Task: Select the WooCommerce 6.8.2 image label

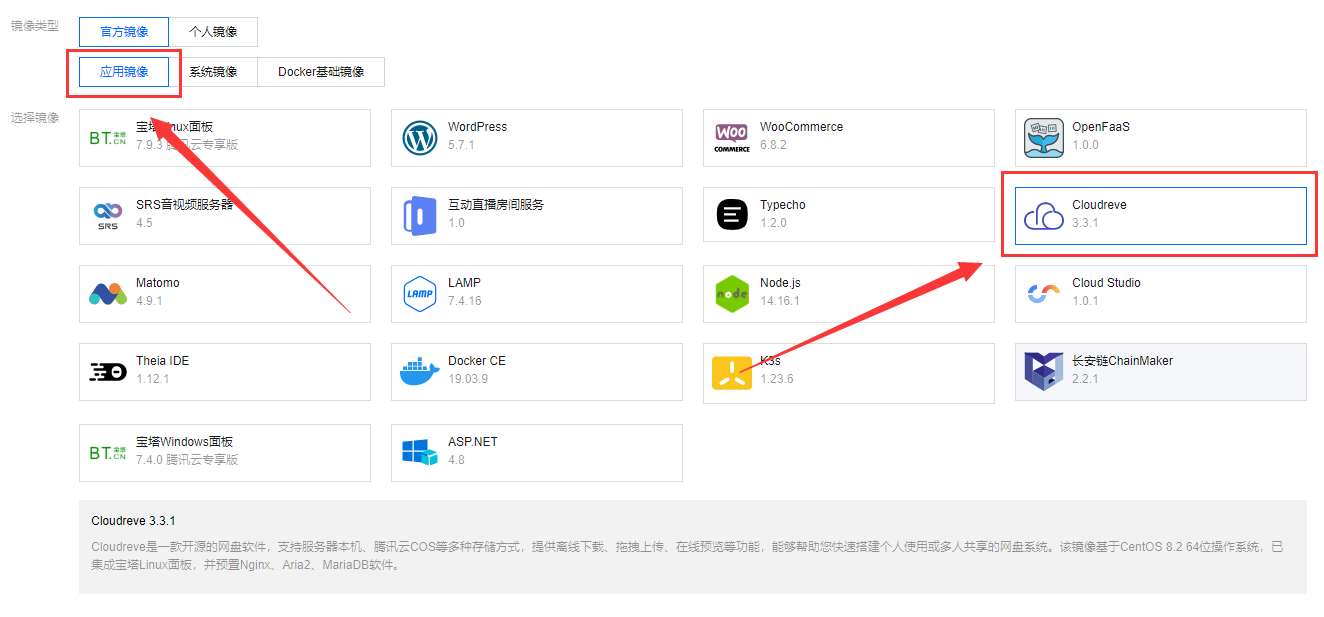Action: [801, 136]
